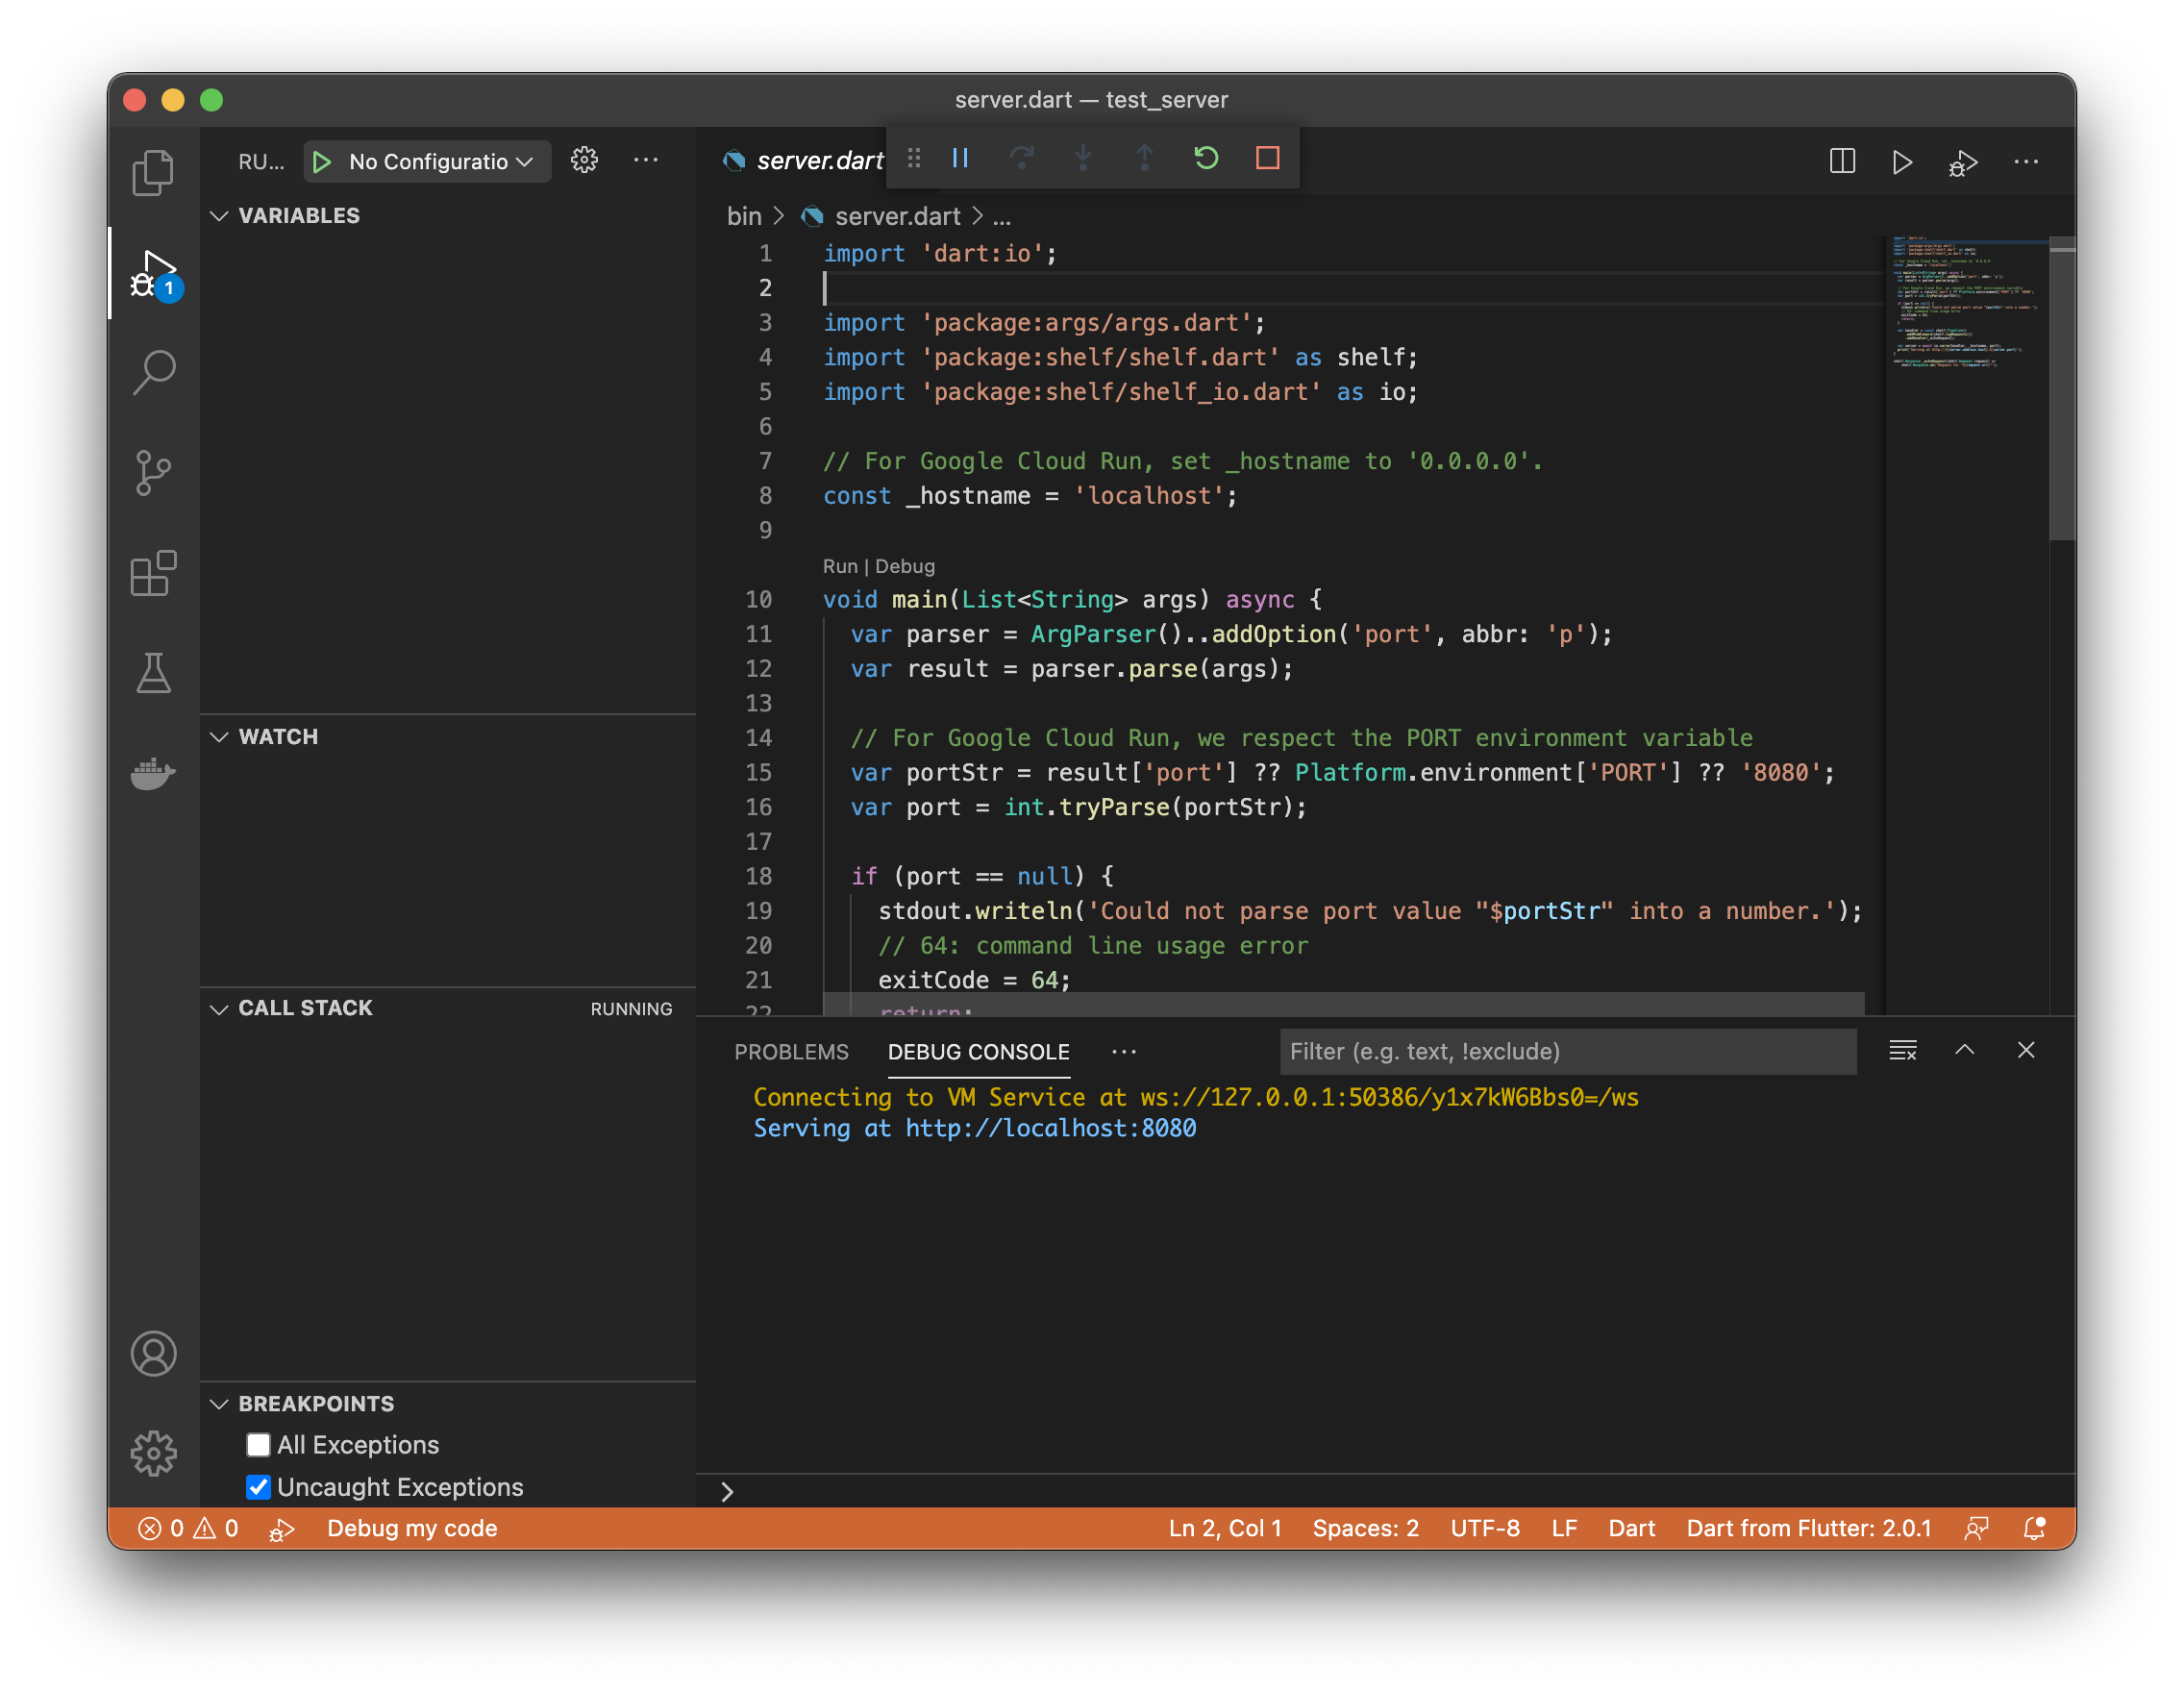Select the DEBUG CONSOLE tab
This screenshot has width=2184, height=1692.
978,1051
